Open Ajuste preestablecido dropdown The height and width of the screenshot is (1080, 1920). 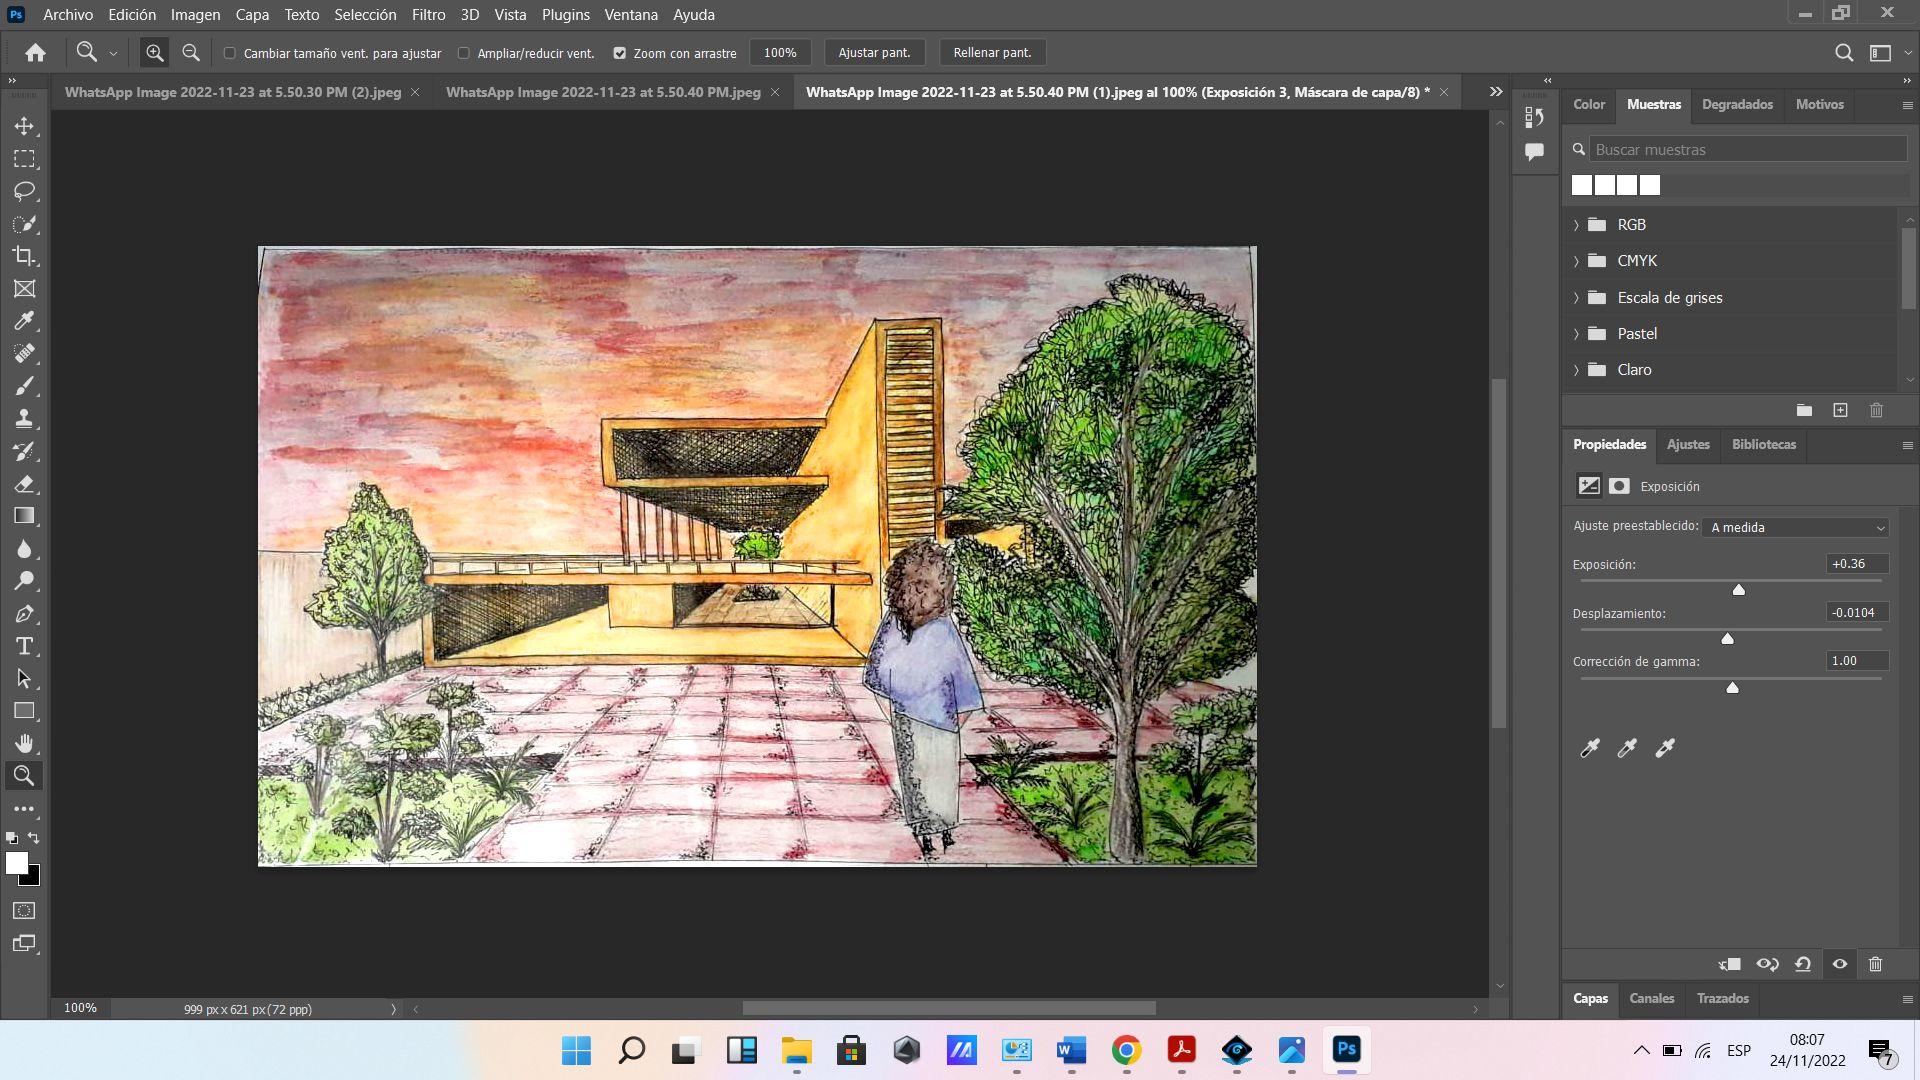tap(1795, 527)
